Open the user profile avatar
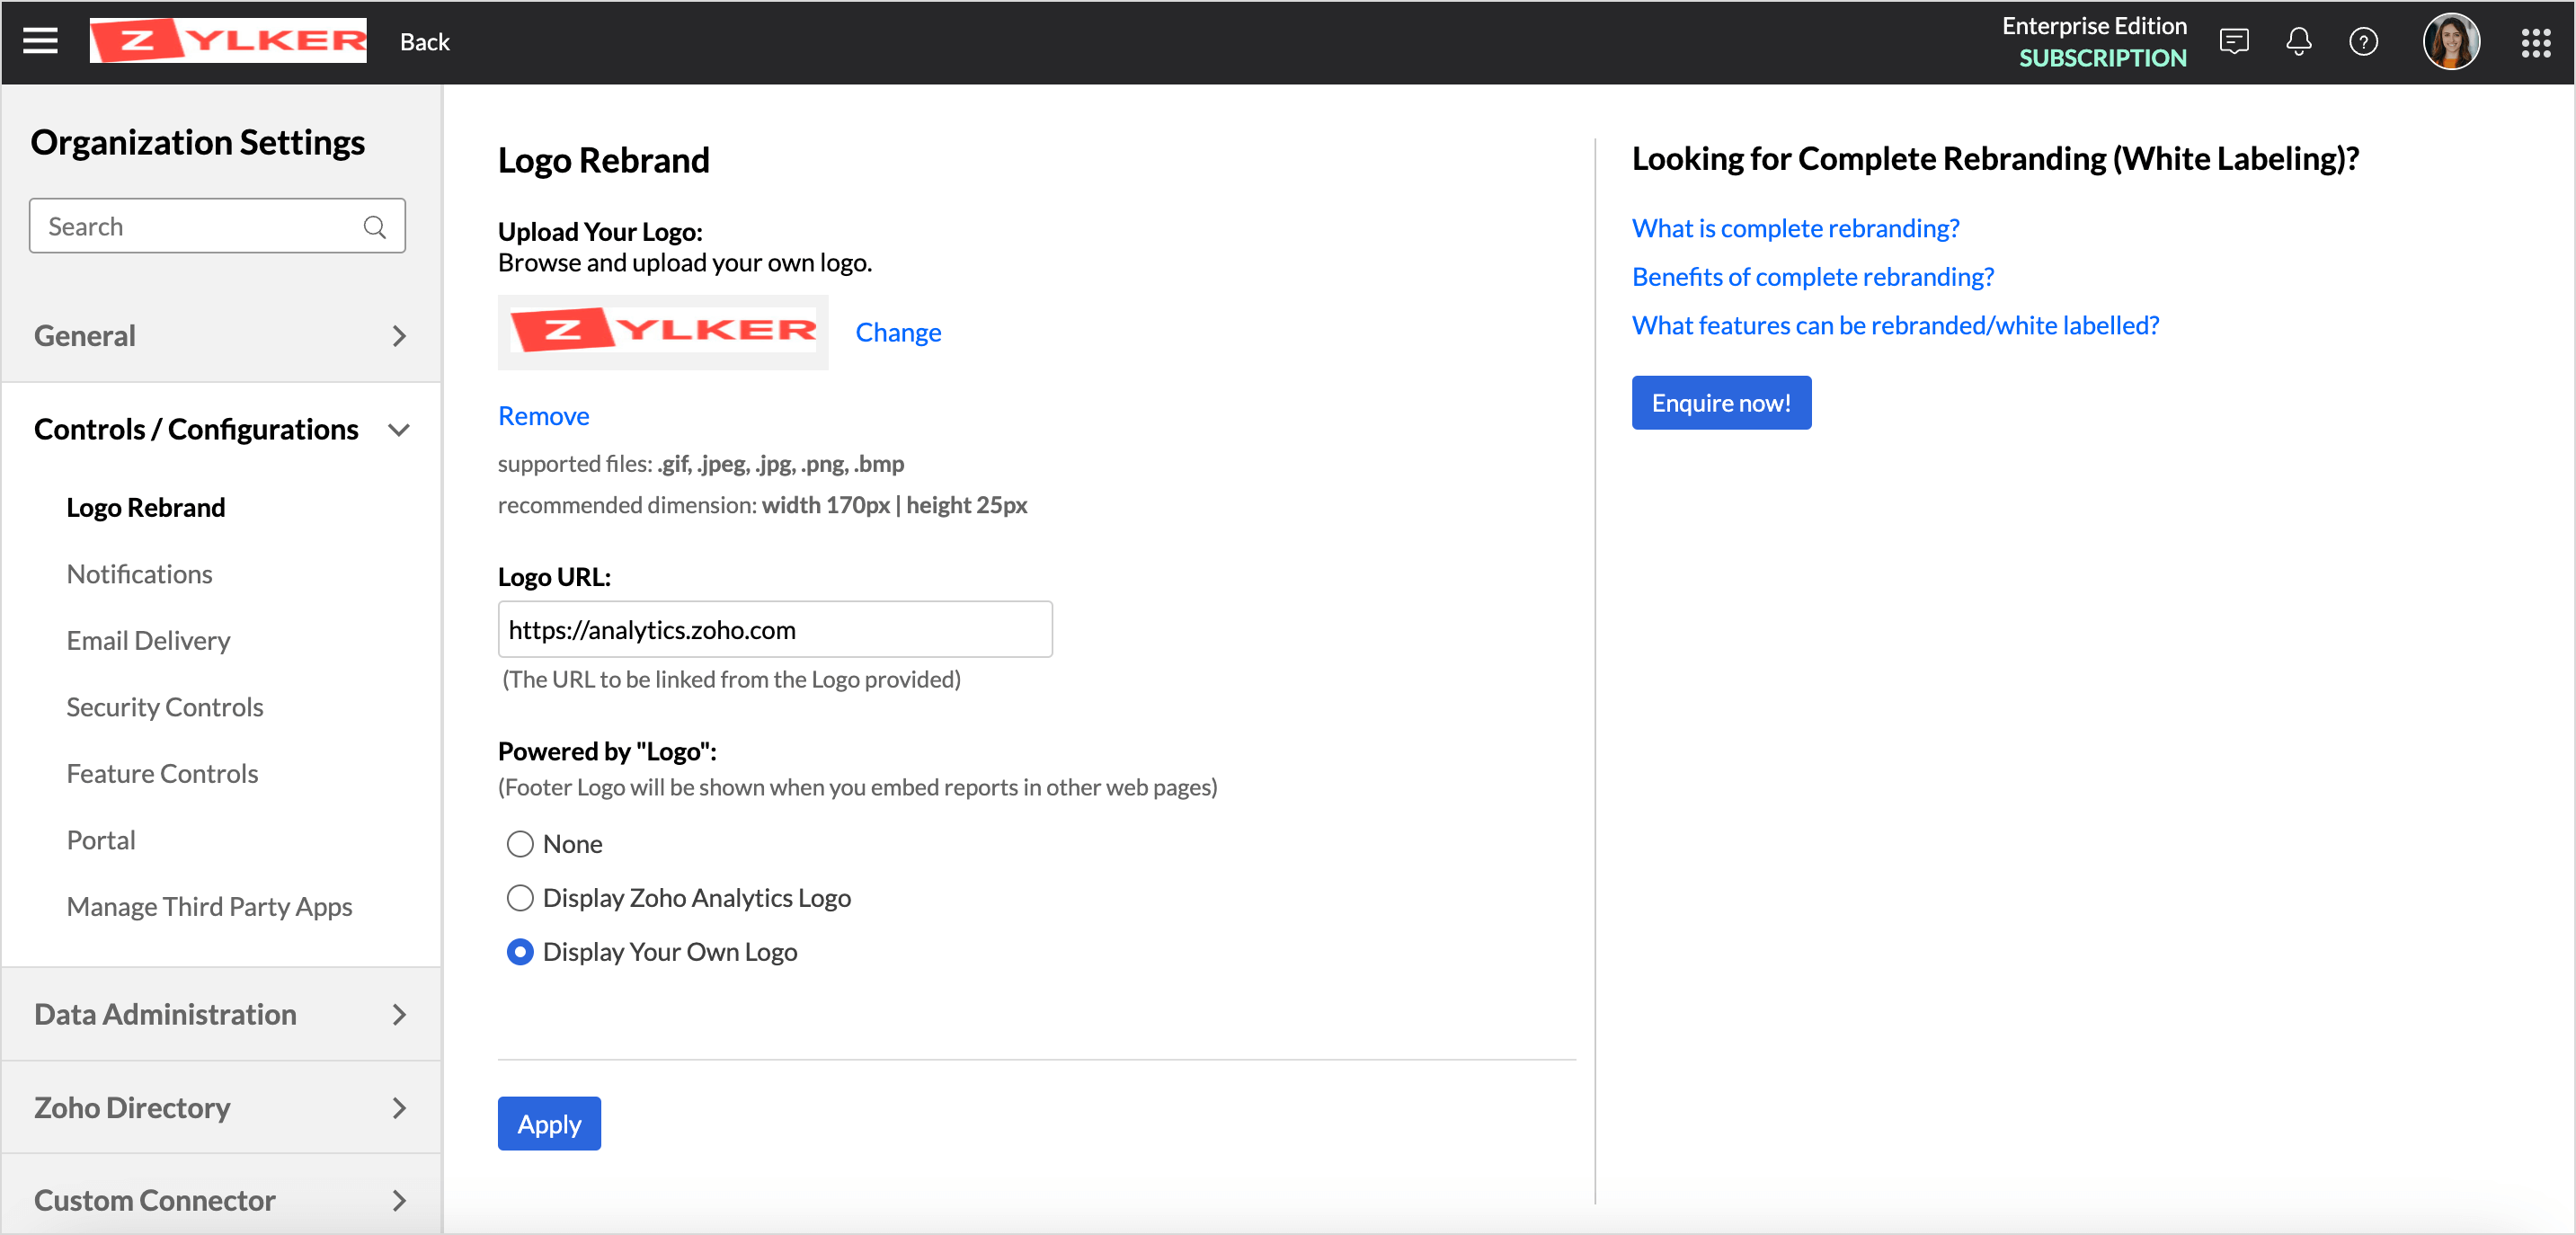This screenshot has height=1235, width=2576. pyautogui.click(x=2450, y=41)
